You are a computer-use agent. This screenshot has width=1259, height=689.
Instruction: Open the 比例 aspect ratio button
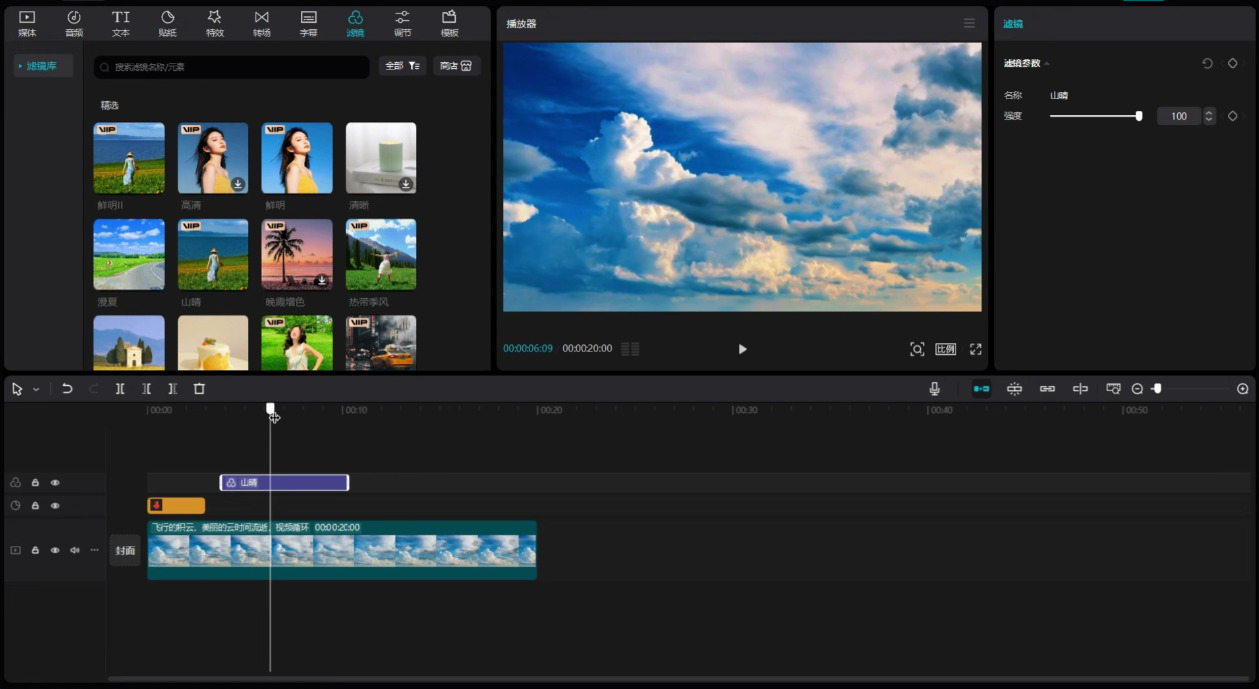(945, 349)
